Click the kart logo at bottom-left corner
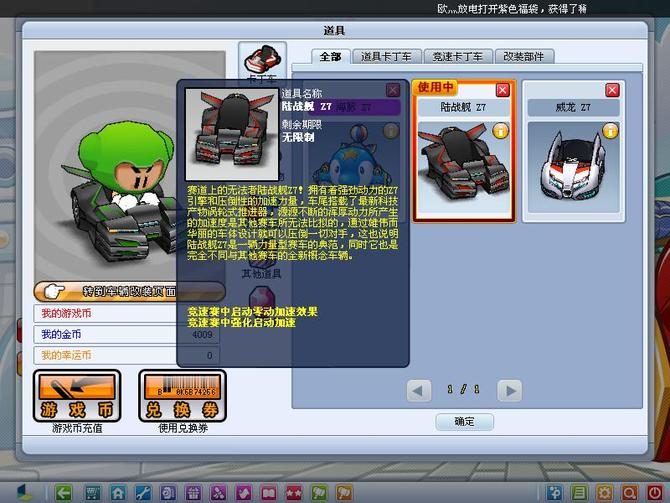The height and width of the screenshot is (503, 670). pyautogui.click(x=24, y=493)
